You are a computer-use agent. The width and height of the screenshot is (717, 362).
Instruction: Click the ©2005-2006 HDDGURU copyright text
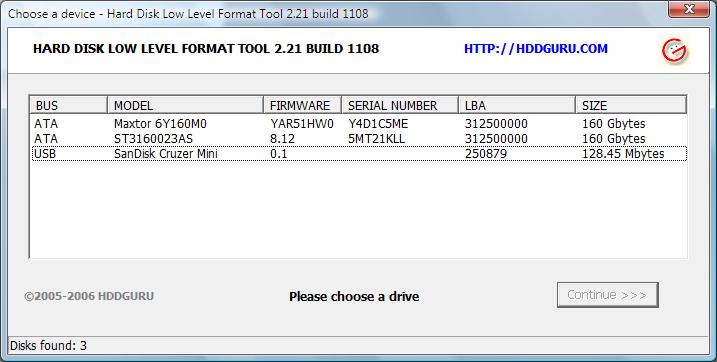[89, 296]
